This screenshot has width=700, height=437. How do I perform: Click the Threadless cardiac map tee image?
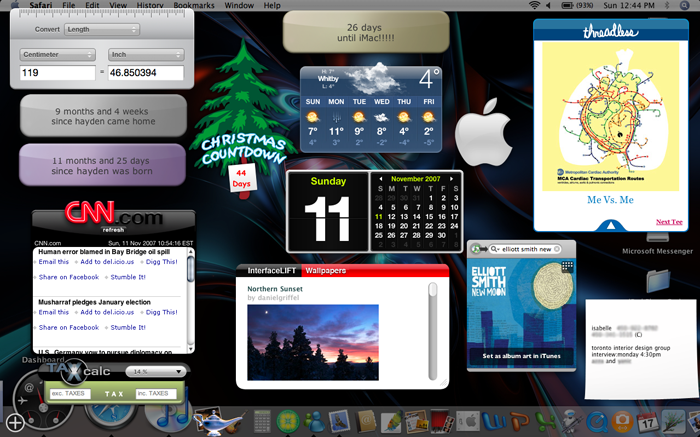click(610, 116)
